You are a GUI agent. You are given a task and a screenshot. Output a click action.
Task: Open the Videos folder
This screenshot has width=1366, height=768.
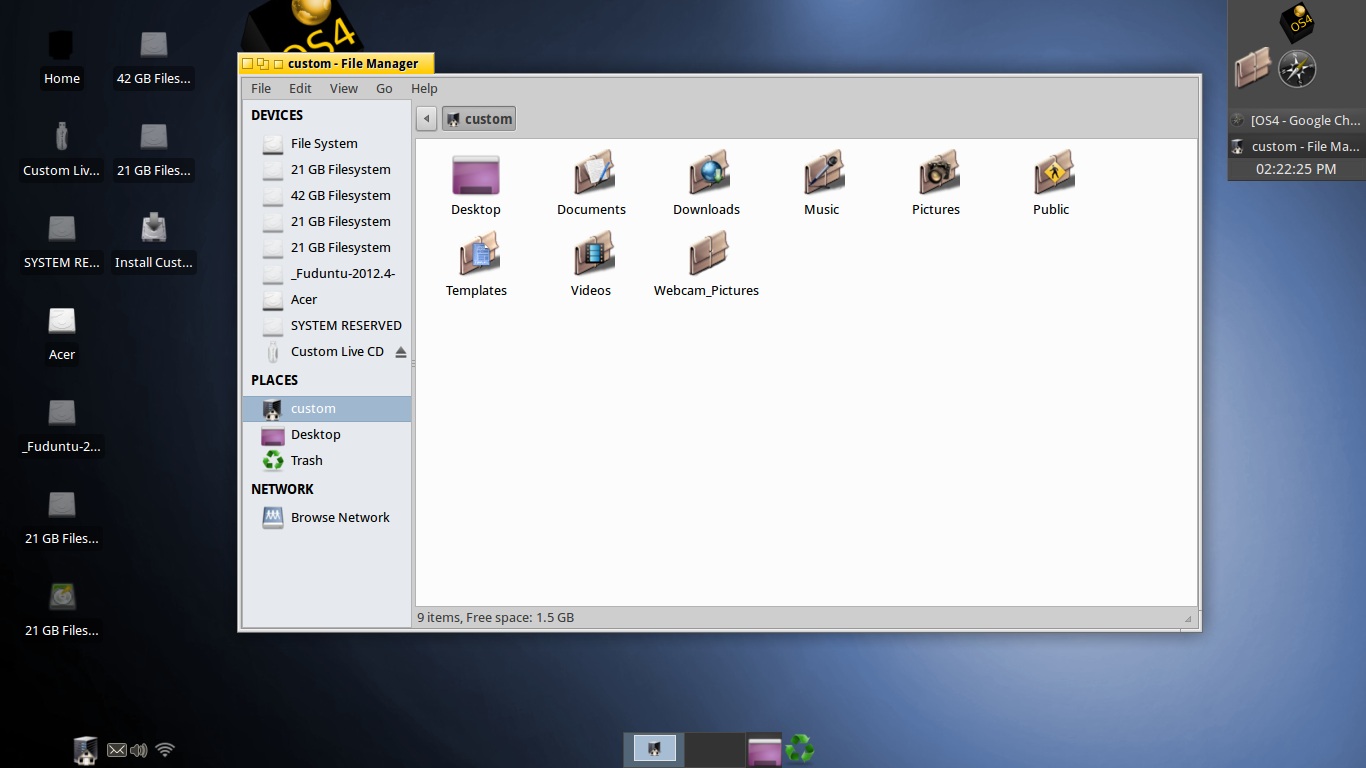coord(591,266)
